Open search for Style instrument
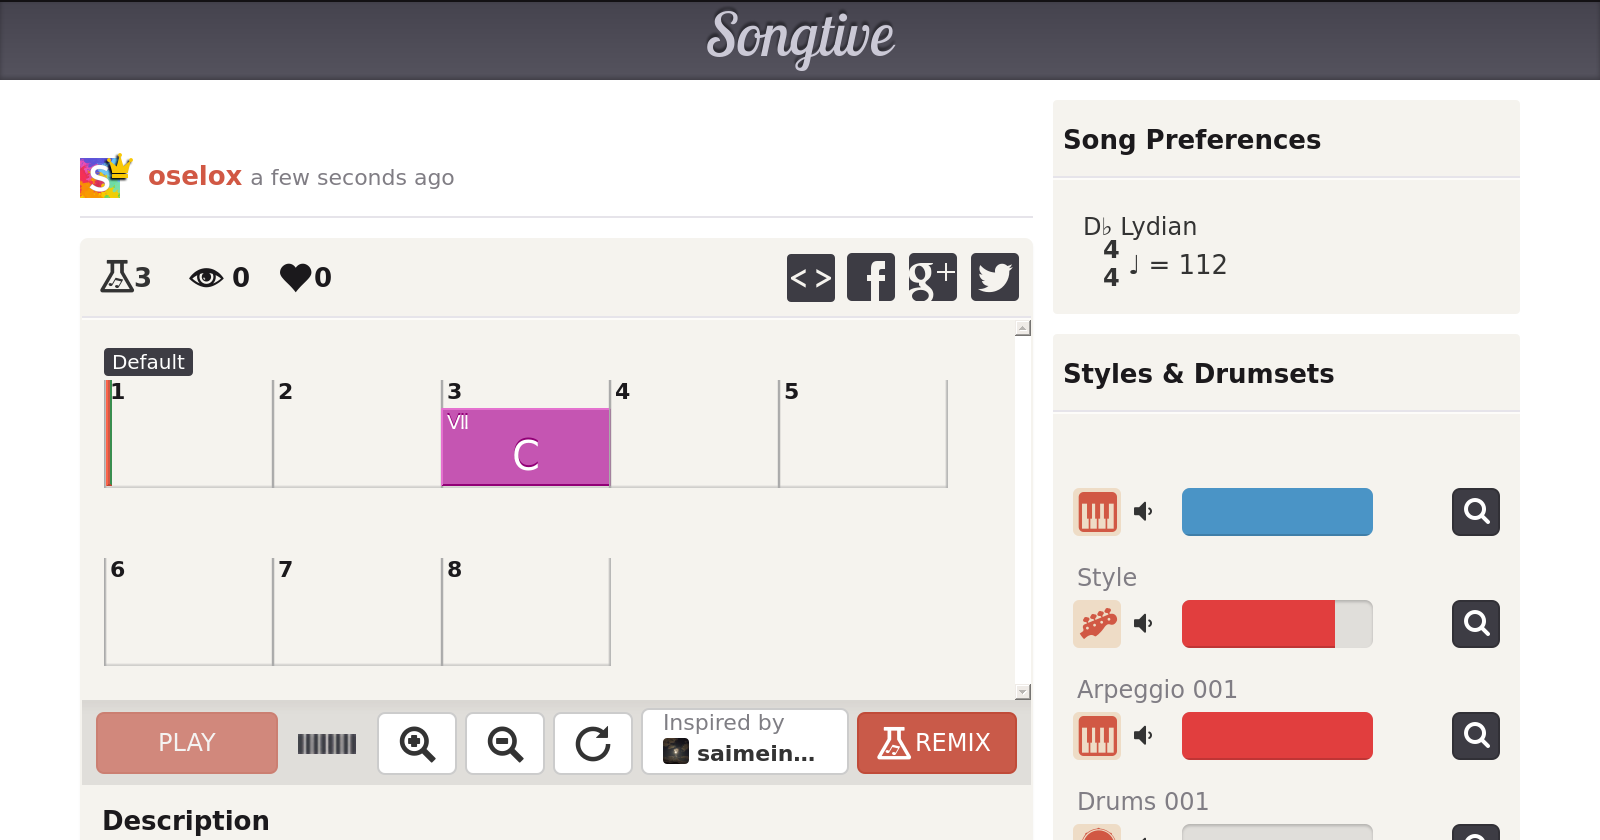 (1476, 624)
